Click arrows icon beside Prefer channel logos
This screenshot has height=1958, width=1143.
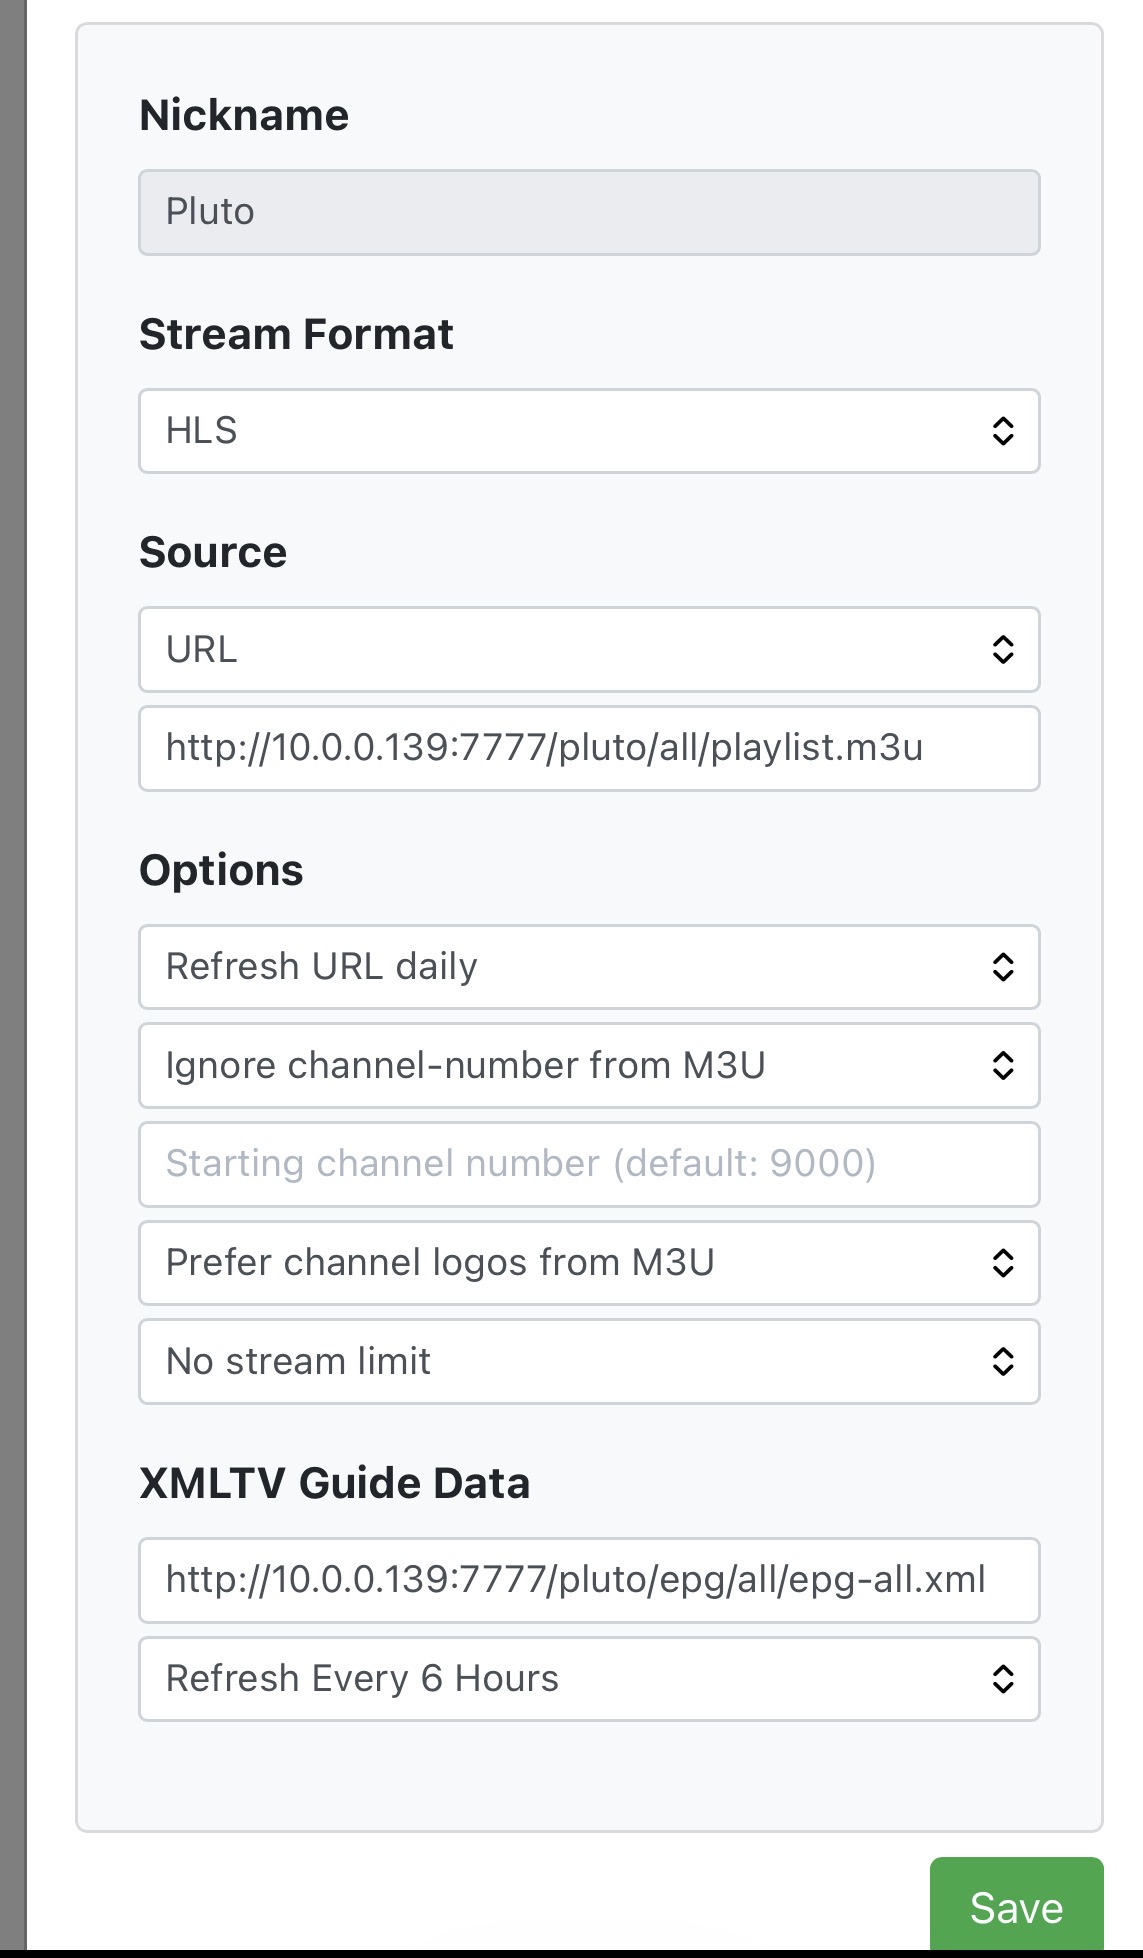[x=1002, y=1263]
